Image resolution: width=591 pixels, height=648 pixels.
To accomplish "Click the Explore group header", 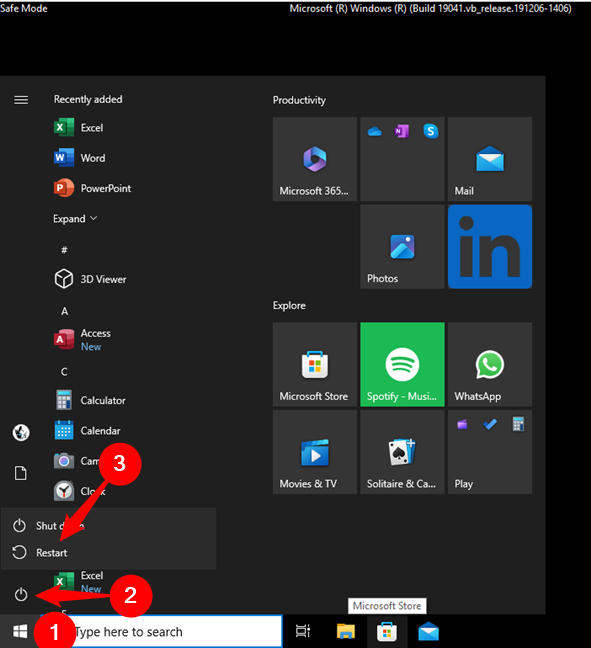I will 289,305.
